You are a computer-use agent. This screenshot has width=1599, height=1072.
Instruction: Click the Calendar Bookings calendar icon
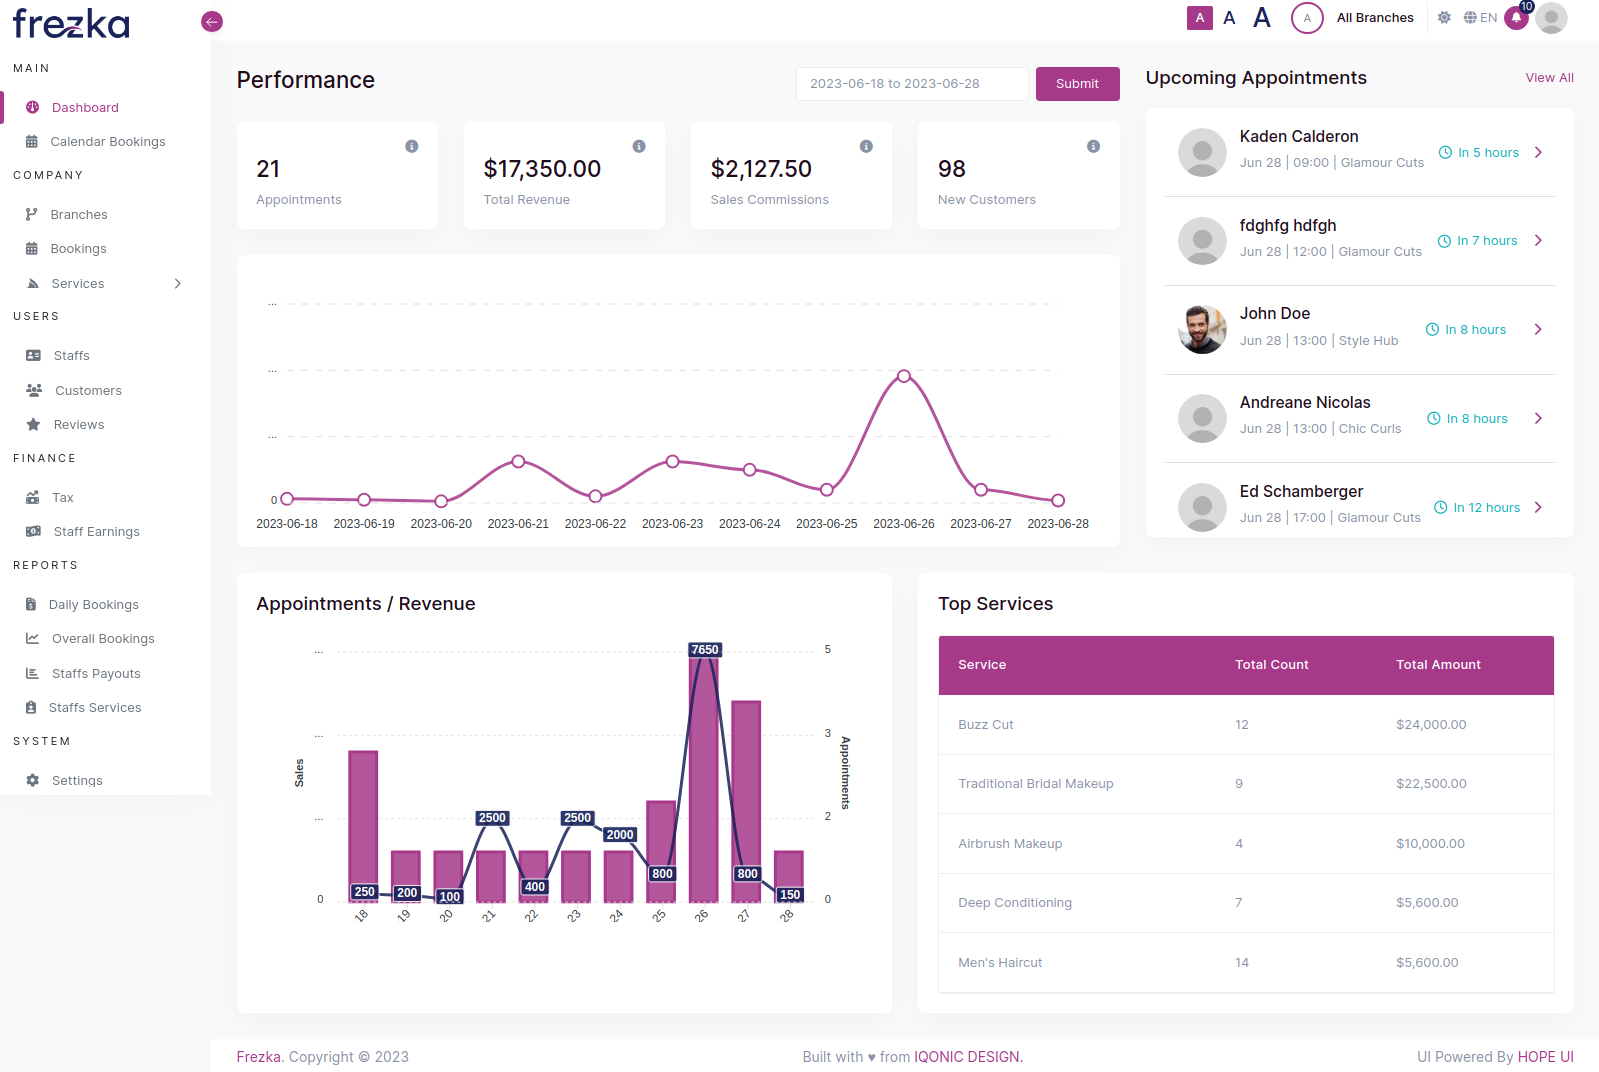pos(32,141)
